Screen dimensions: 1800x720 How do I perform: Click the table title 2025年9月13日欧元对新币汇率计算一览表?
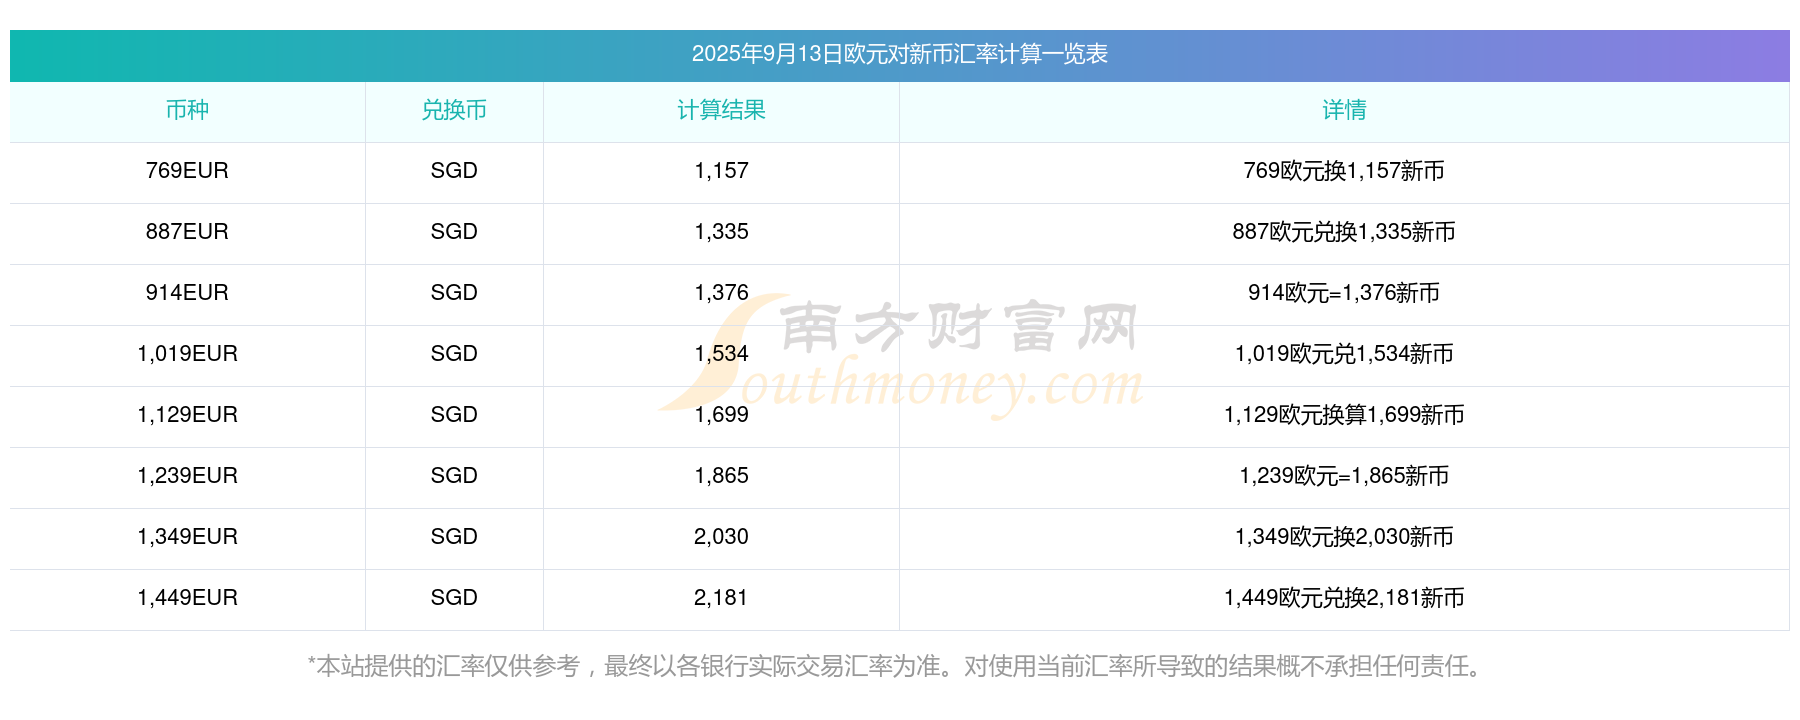click(x=899, y=54)
